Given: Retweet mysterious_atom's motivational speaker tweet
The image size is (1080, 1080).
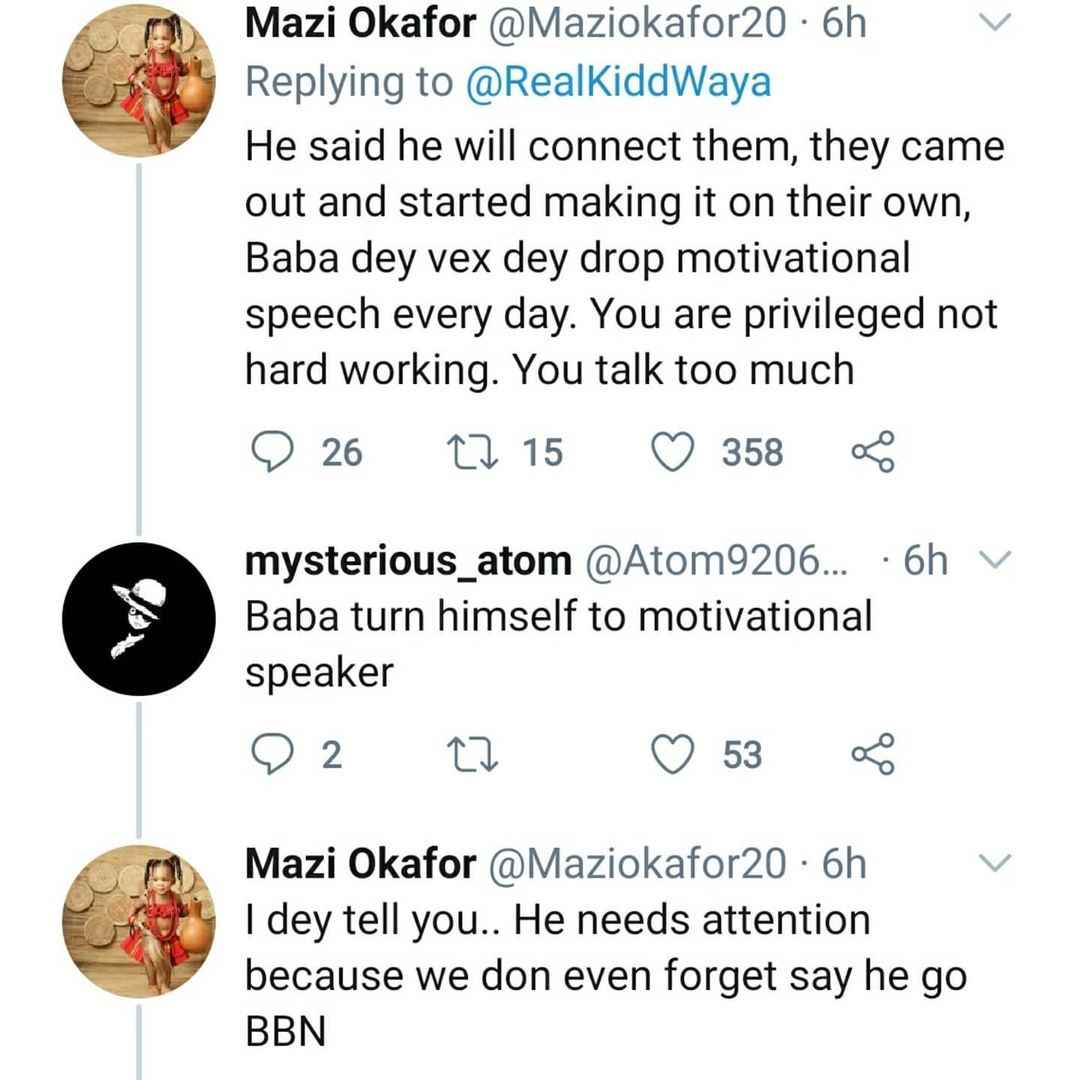Looking at the screenshot, I should click(x=472, y=754).
